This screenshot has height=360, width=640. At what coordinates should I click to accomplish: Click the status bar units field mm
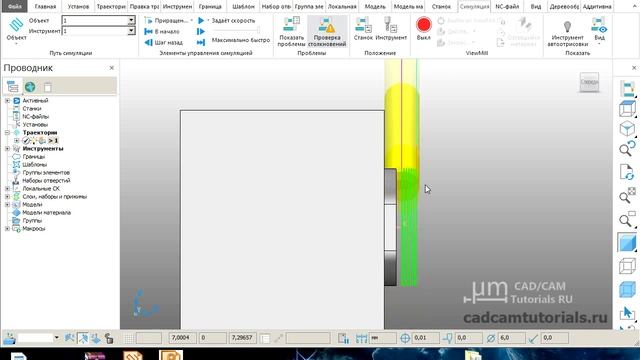382,338
